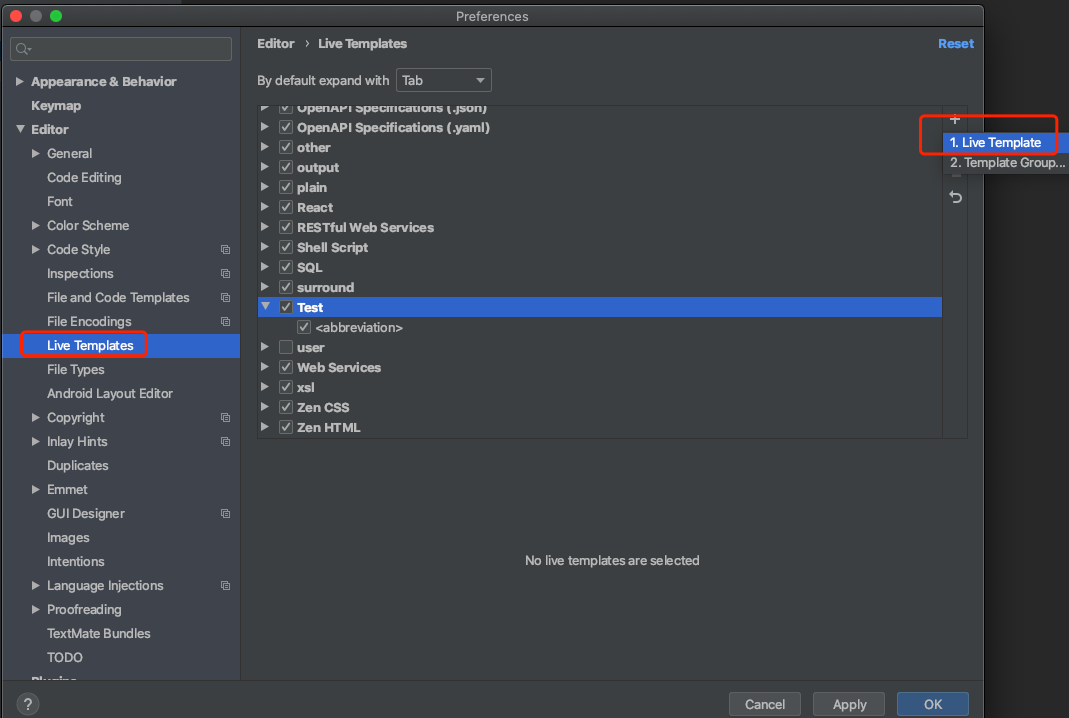
Task: Open Font settings page
Action: (59, 201)
